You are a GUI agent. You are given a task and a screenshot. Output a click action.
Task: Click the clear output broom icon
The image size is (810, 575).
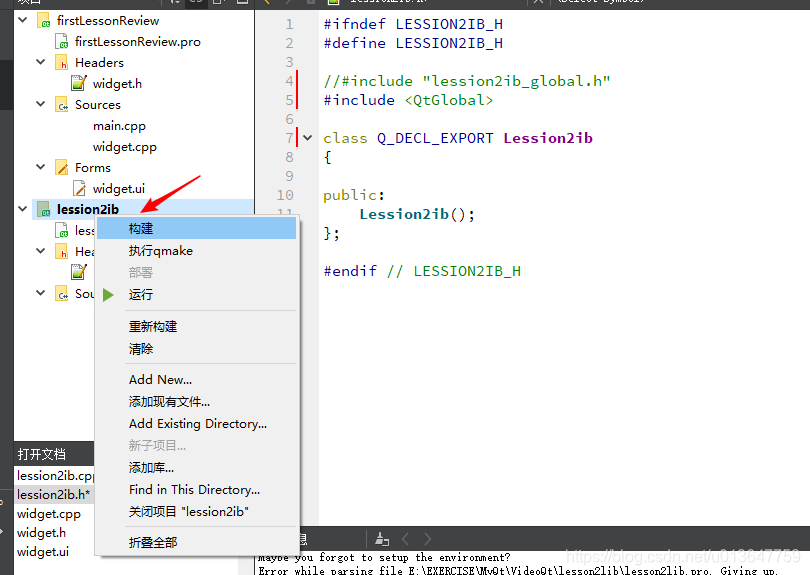tap(382, 539)
